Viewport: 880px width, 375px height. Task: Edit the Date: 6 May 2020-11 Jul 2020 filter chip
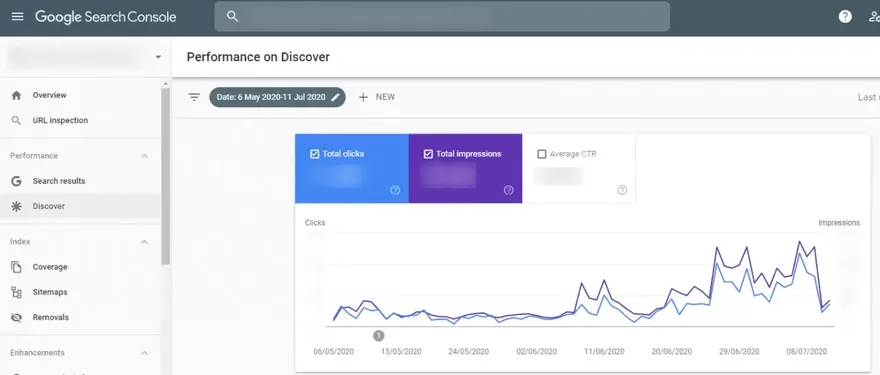coord(277,97)
